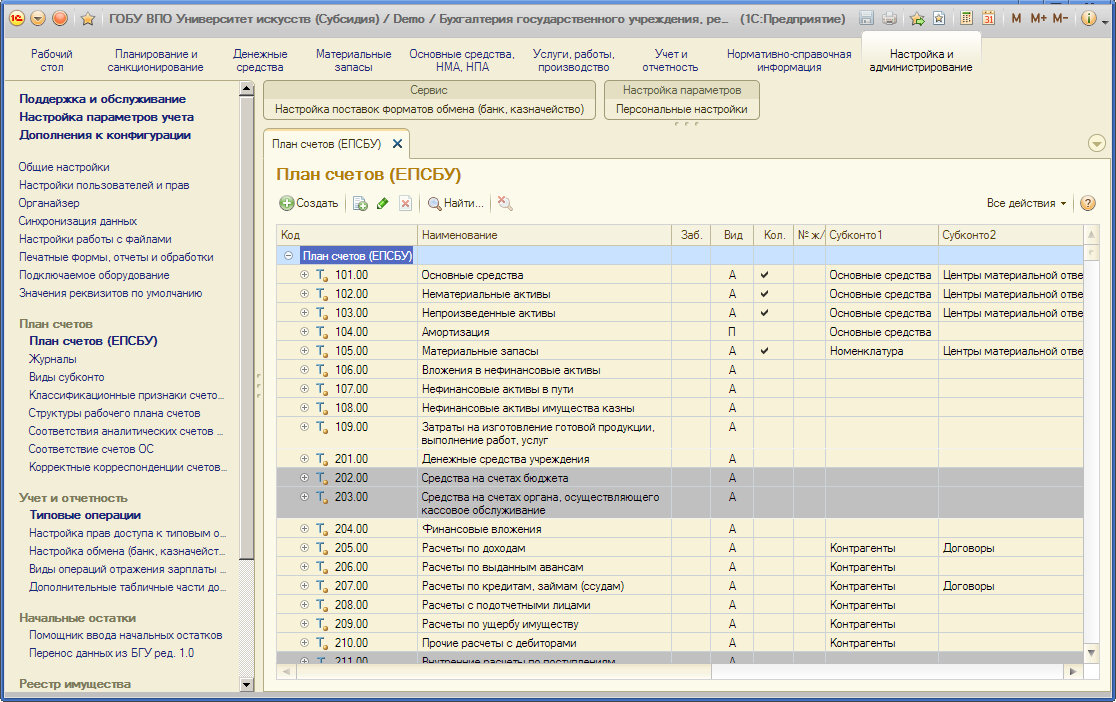Click the add-to-favorites star plus icon
Screen dimensions: 1116x702
[917, 19]
